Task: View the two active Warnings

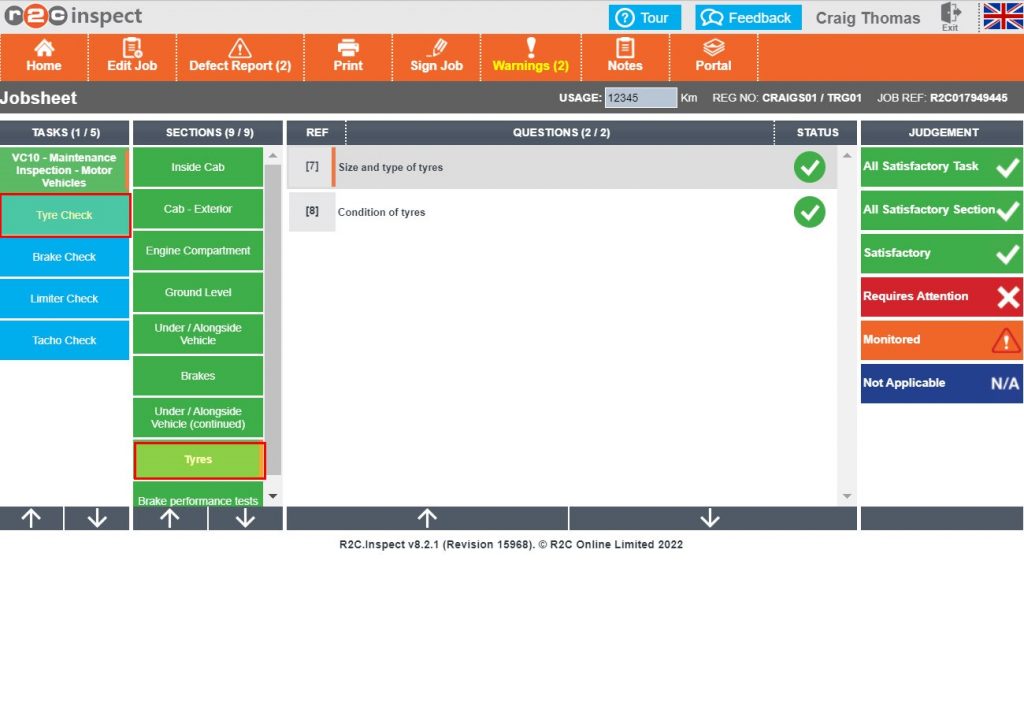Action: coord(530,57)
